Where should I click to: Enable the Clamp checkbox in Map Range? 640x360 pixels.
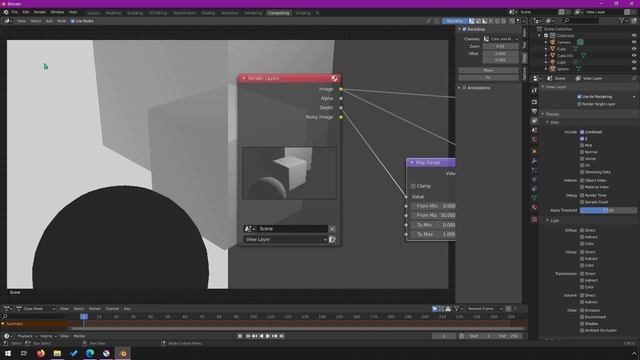tap(413, 186)
